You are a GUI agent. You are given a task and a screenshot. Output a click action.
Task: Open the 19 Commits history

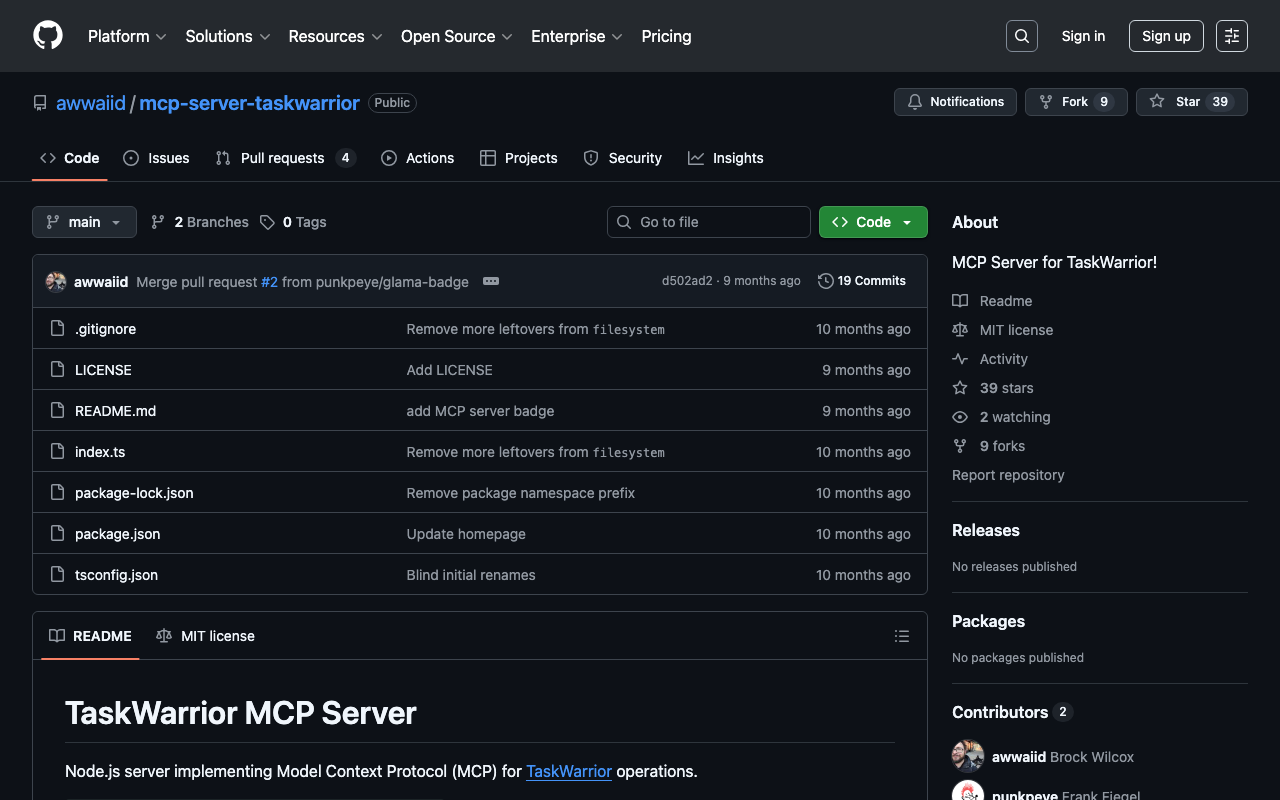click(861, 281)
